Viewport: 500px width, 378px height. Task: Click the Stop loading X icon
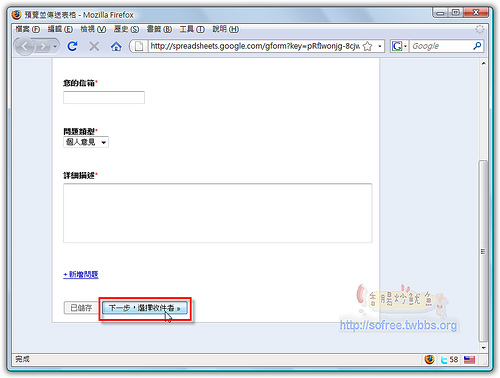pyautogui.click(x=94, y=46)
